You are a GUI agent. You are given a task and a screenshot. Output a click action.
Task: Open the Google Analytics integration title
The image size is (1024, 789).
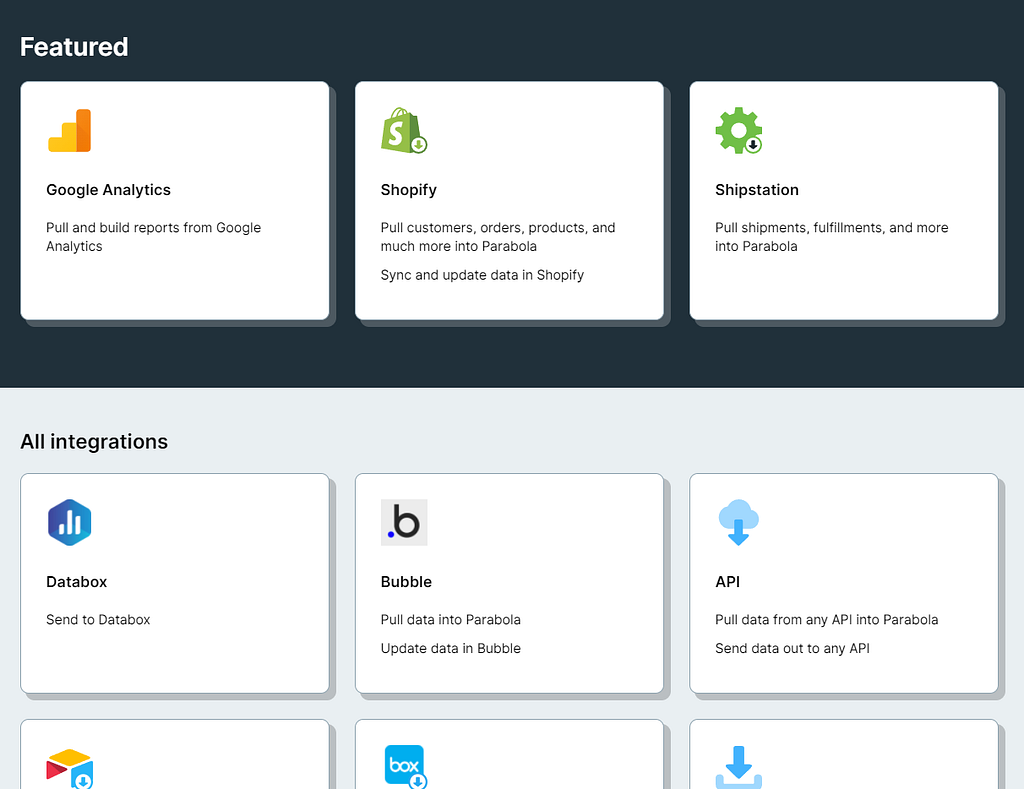[x=108, y=190]
